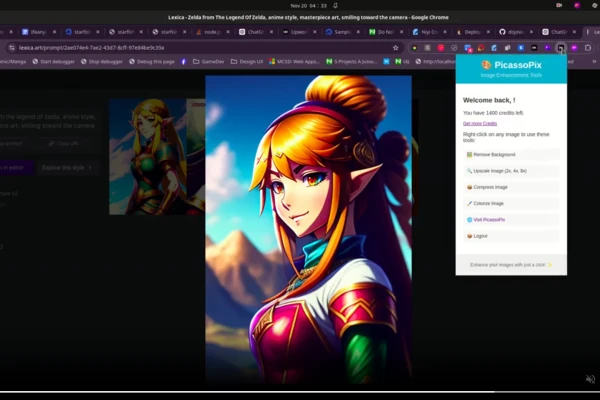This screenshot has width=600, height=400.
Task: Open the 5 Projects A Junior bookmark
Action: click(x=352, y=61)
